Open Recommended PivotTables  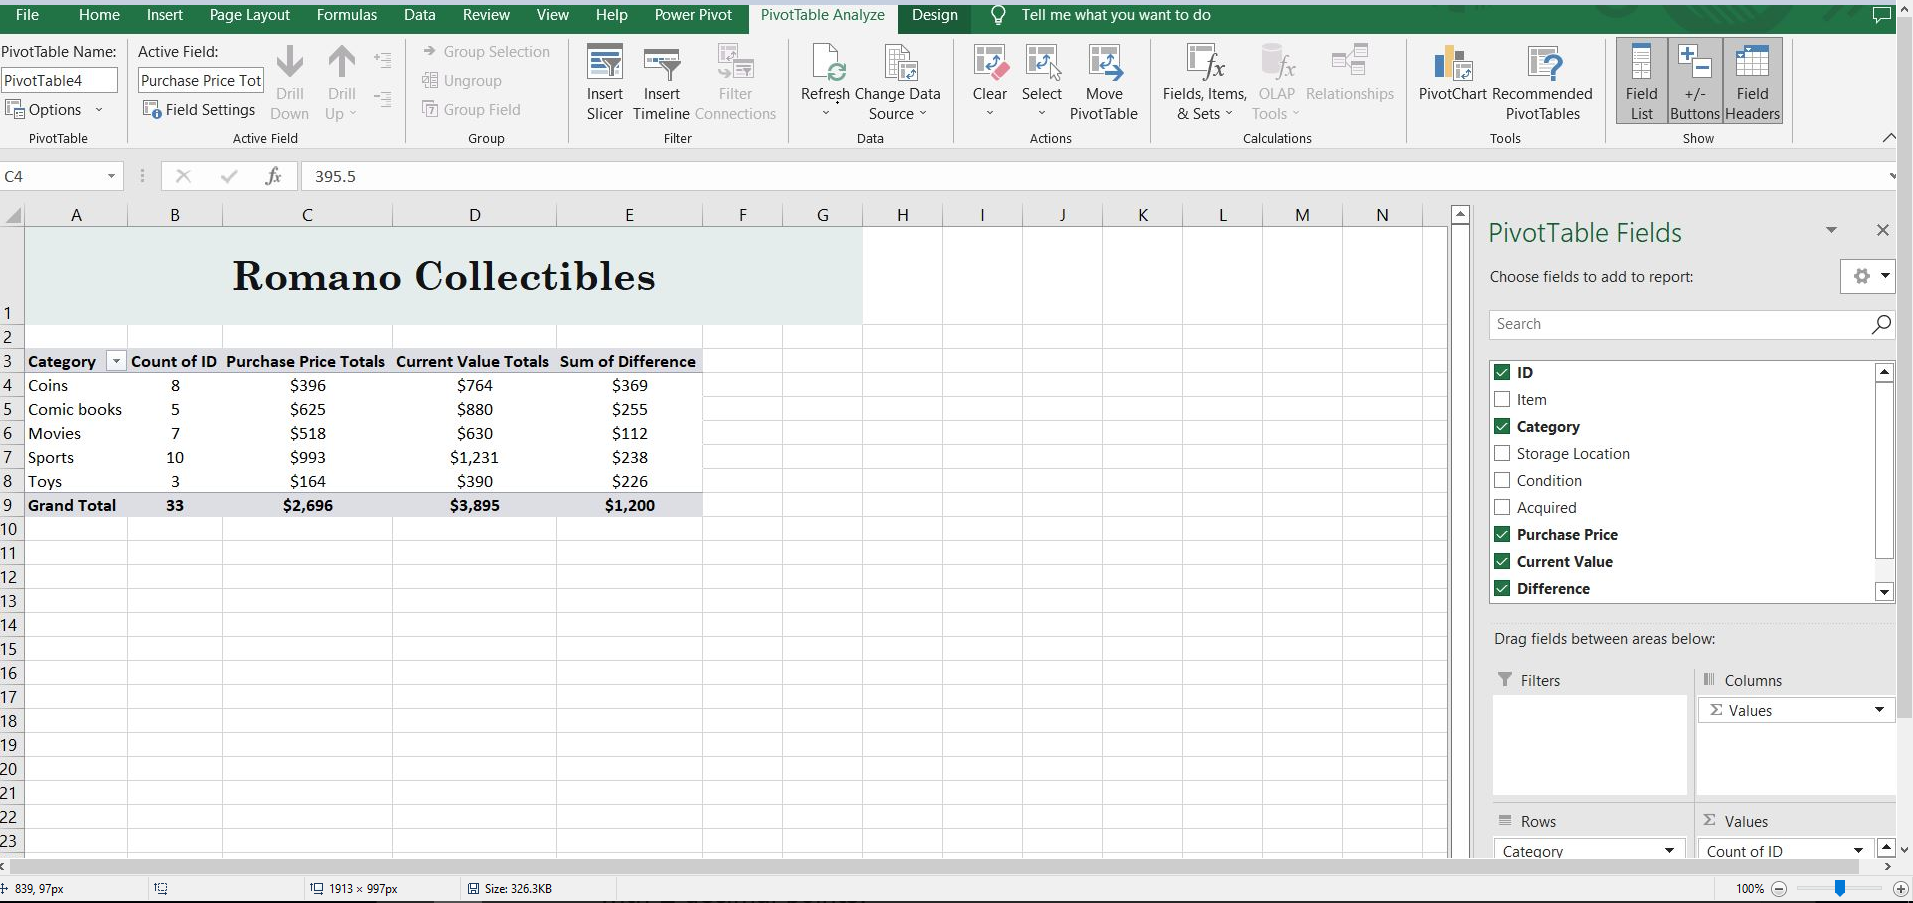pyautogui.click(x=1543, y=83)
